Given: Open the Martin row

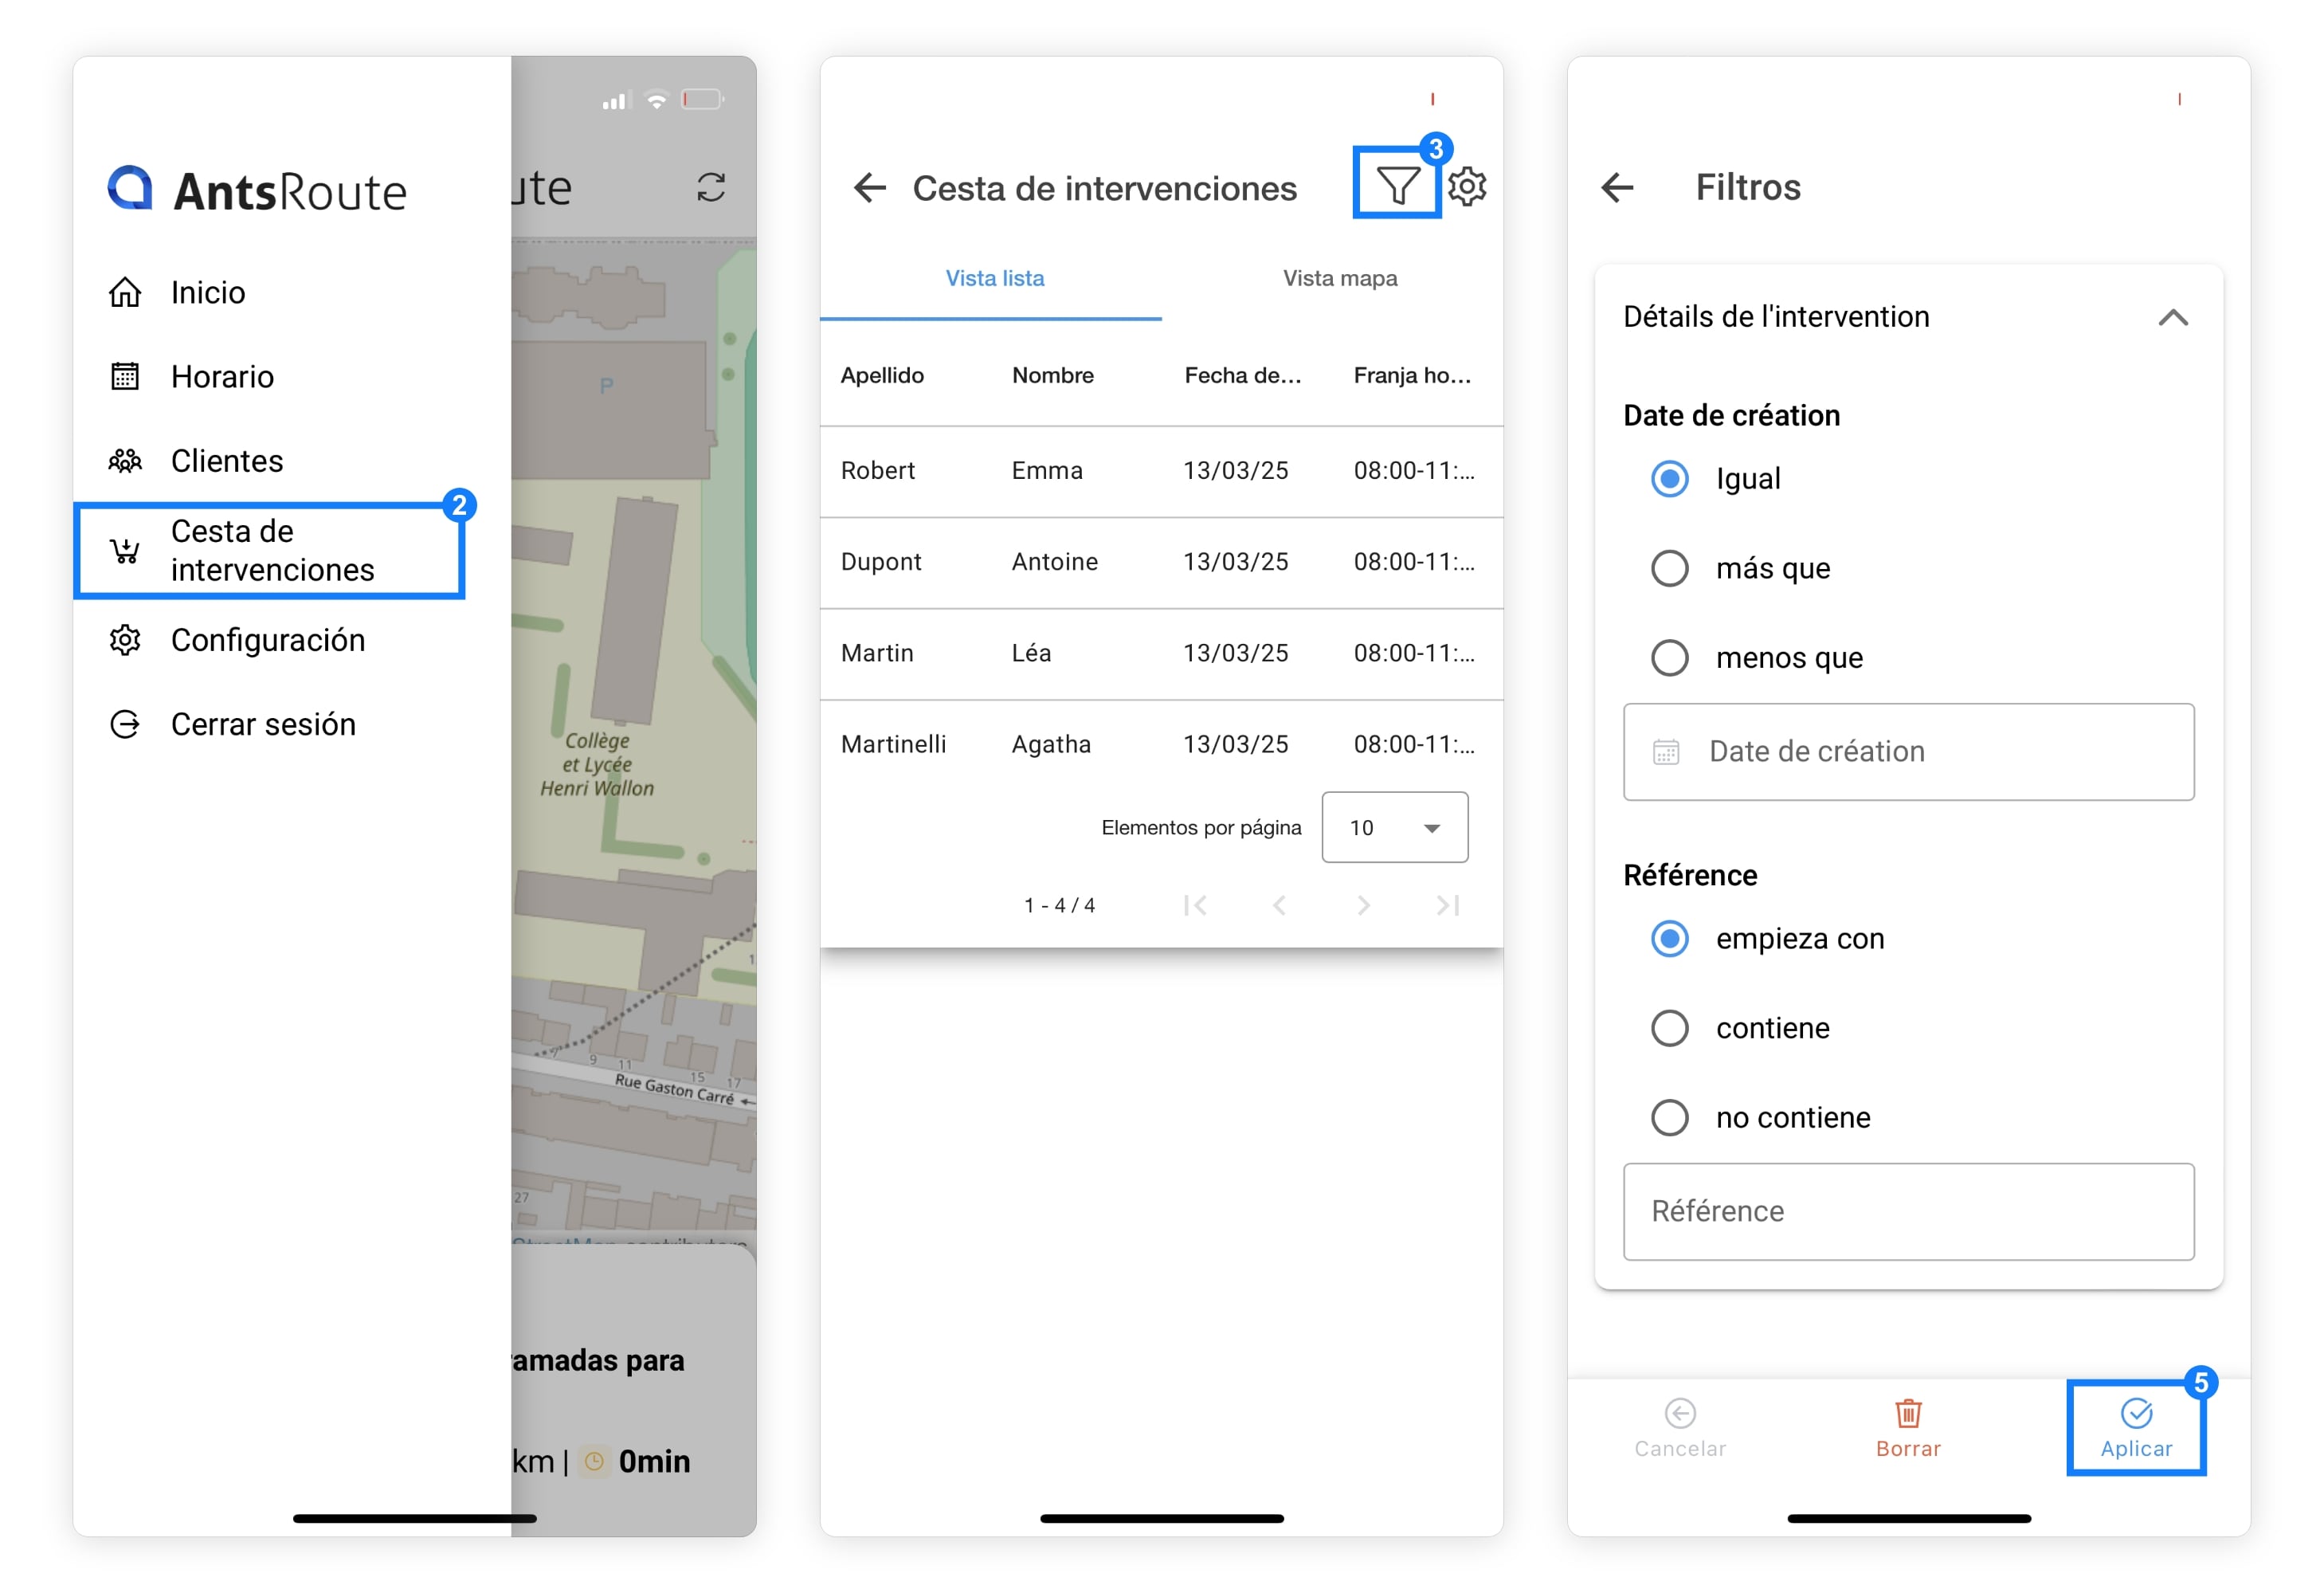Looking at the screenshot, I should 1161,653.
